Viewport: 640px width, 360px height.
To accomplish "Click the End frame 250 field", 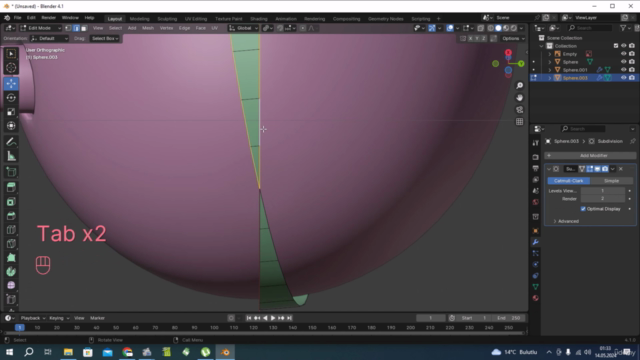I will coord(507,318).
